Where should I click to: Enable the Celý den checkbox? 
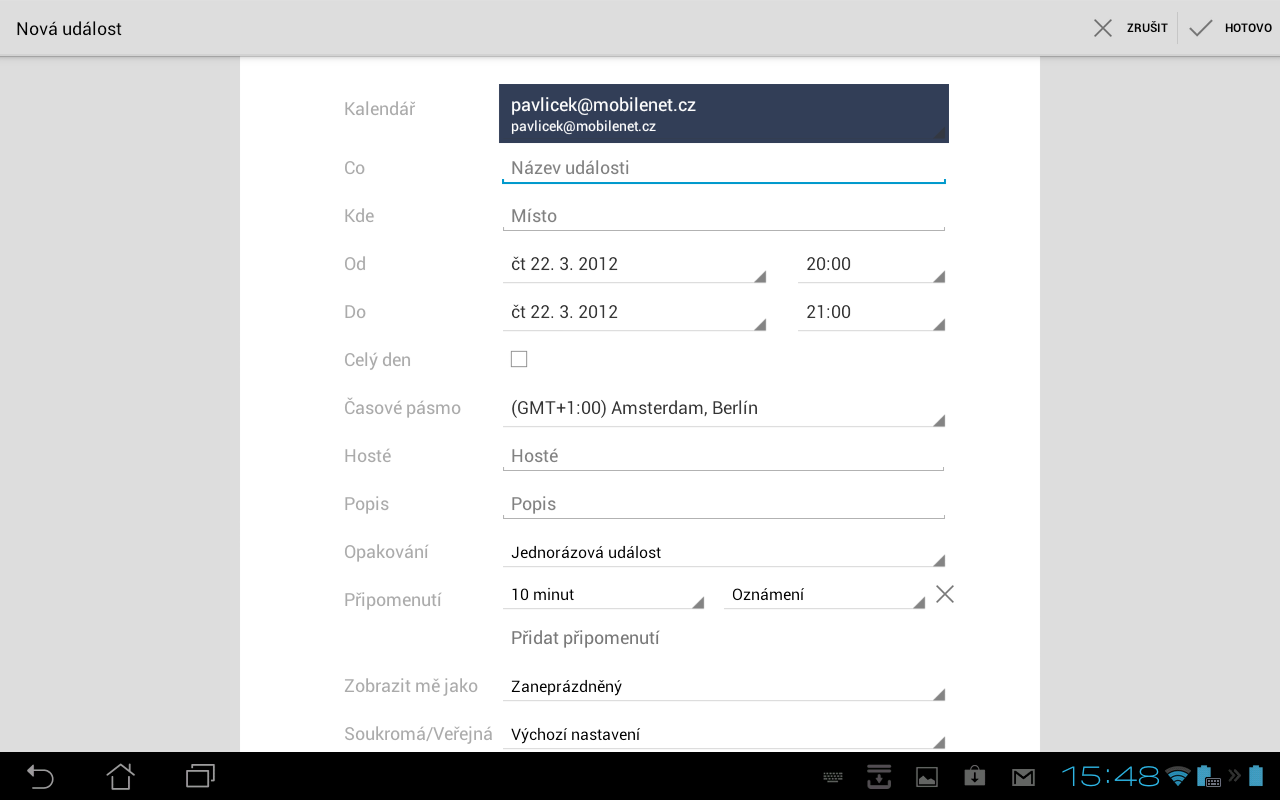point(519,358)
